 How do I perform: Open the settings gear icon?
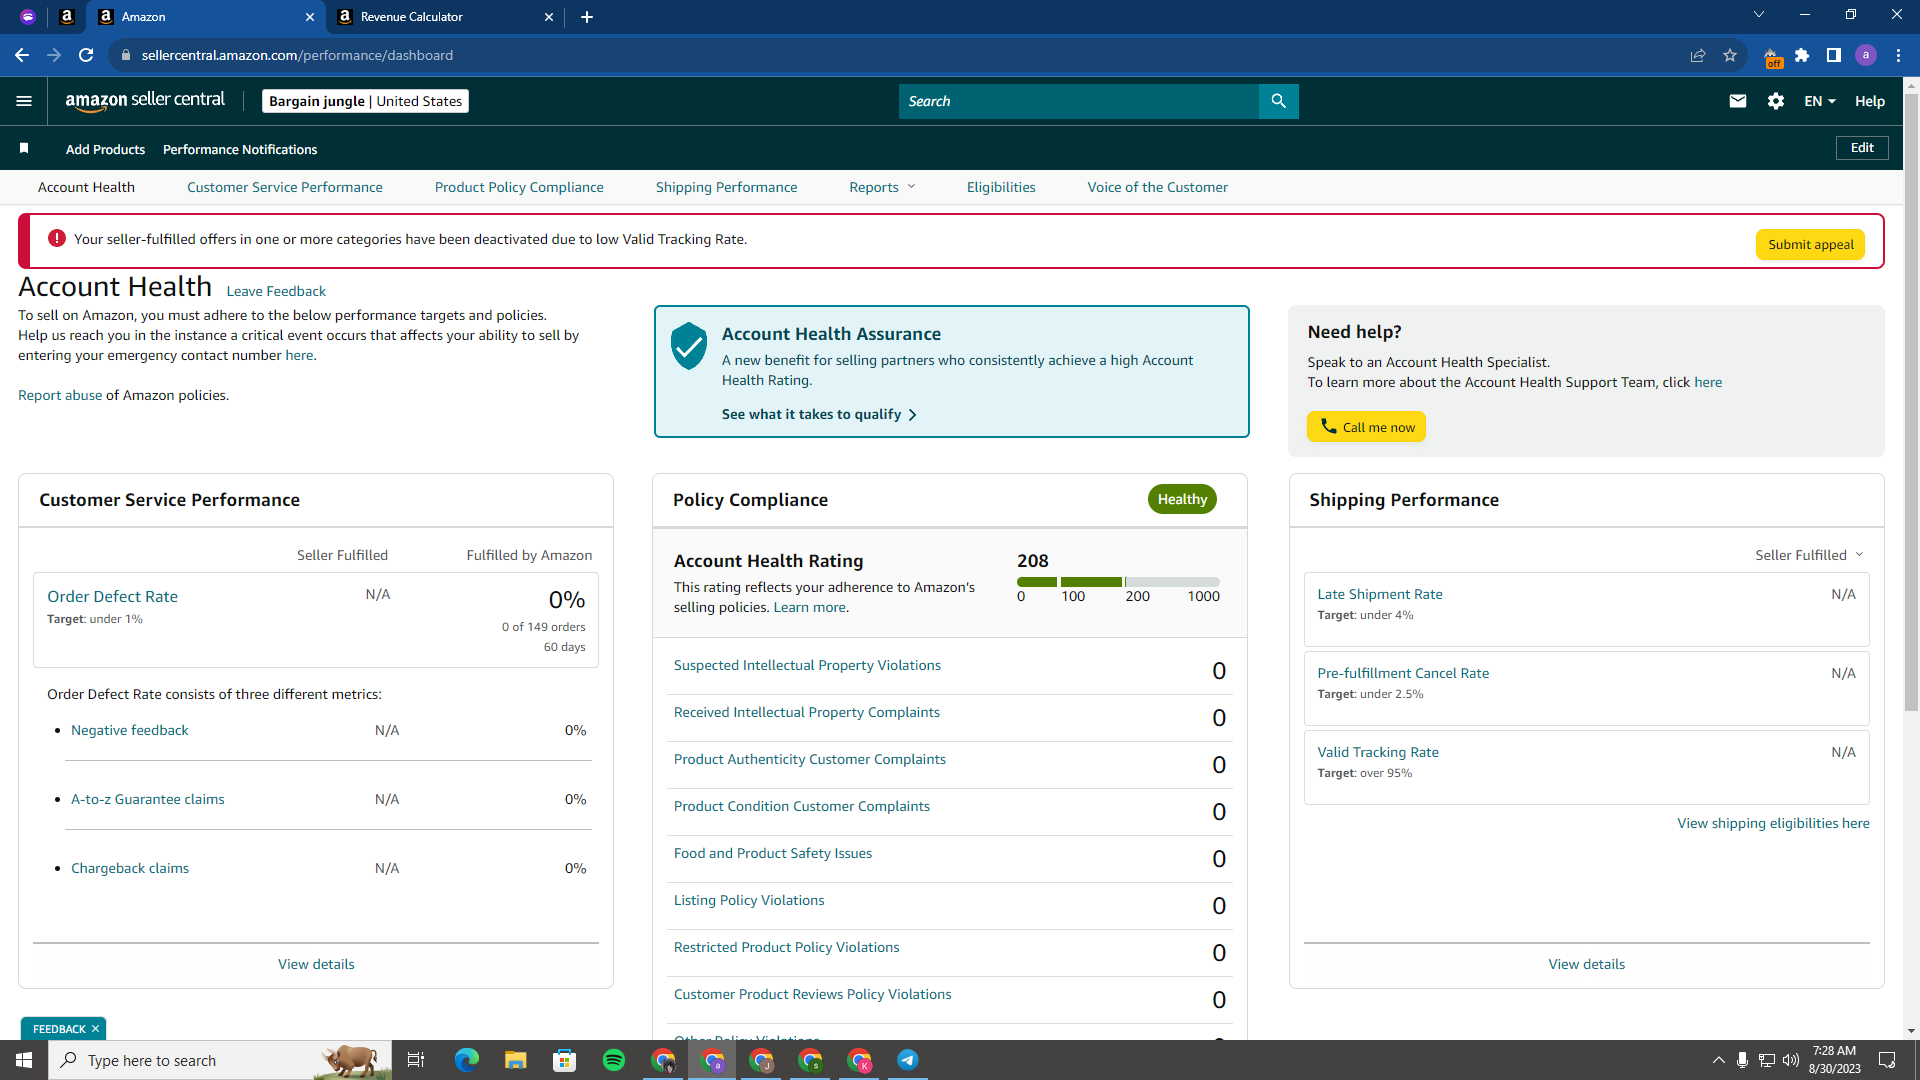1776,101
